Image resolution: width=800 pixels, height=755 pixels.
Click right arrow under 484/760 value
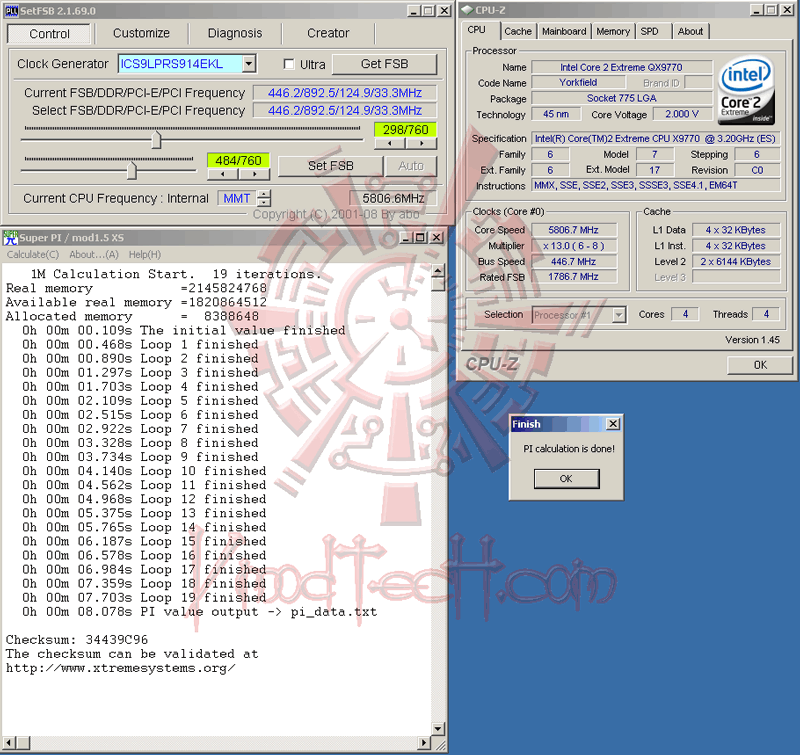tap(254, 174)
